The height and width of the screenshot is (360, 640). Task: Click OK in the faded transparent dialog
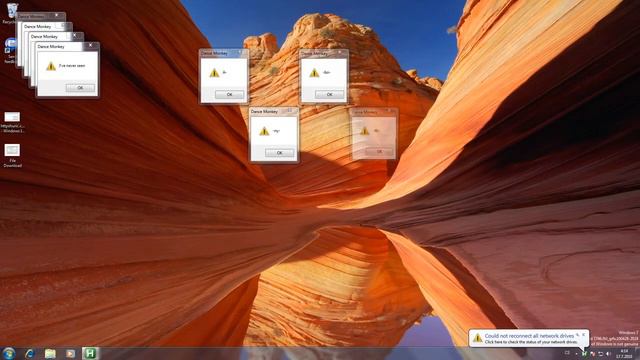(x=379, y=151)
